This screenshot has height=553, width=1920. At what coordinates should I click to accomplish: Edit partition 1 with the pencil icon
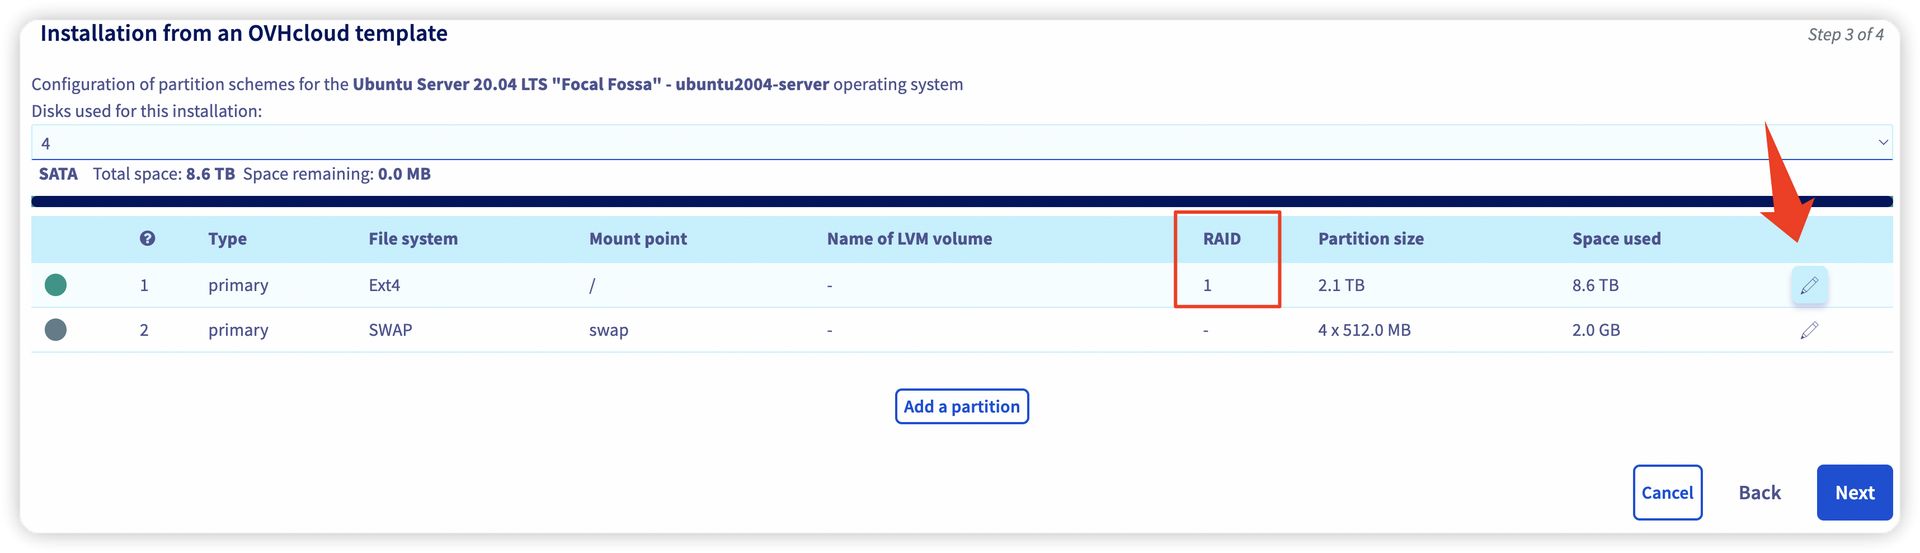click(1809, 285)
